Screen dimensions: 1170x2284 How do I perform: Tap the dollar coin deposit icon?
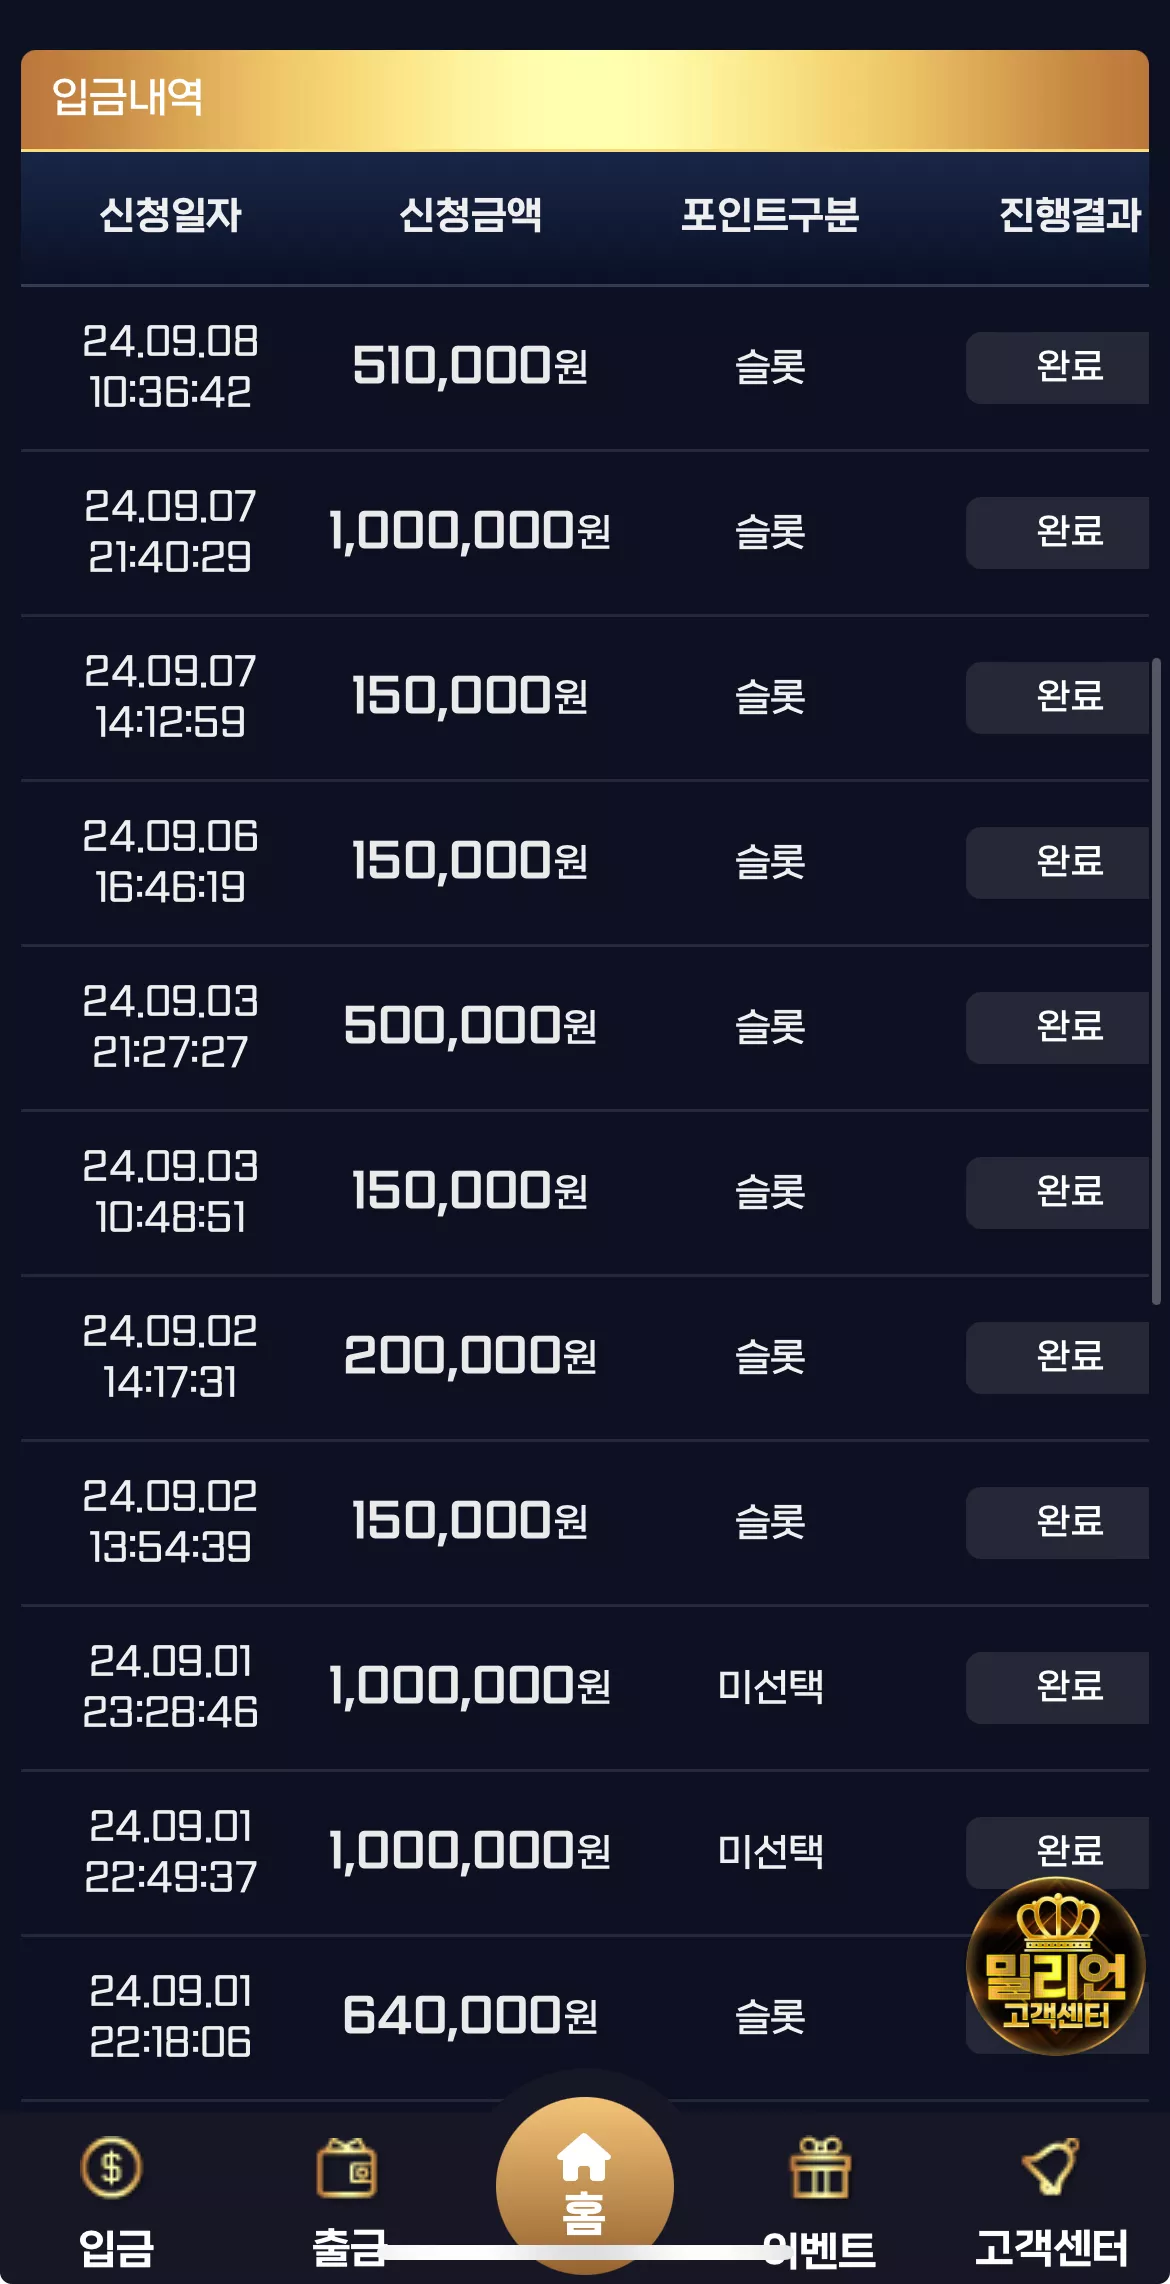pyautogui.click(x=111, y=2167)
